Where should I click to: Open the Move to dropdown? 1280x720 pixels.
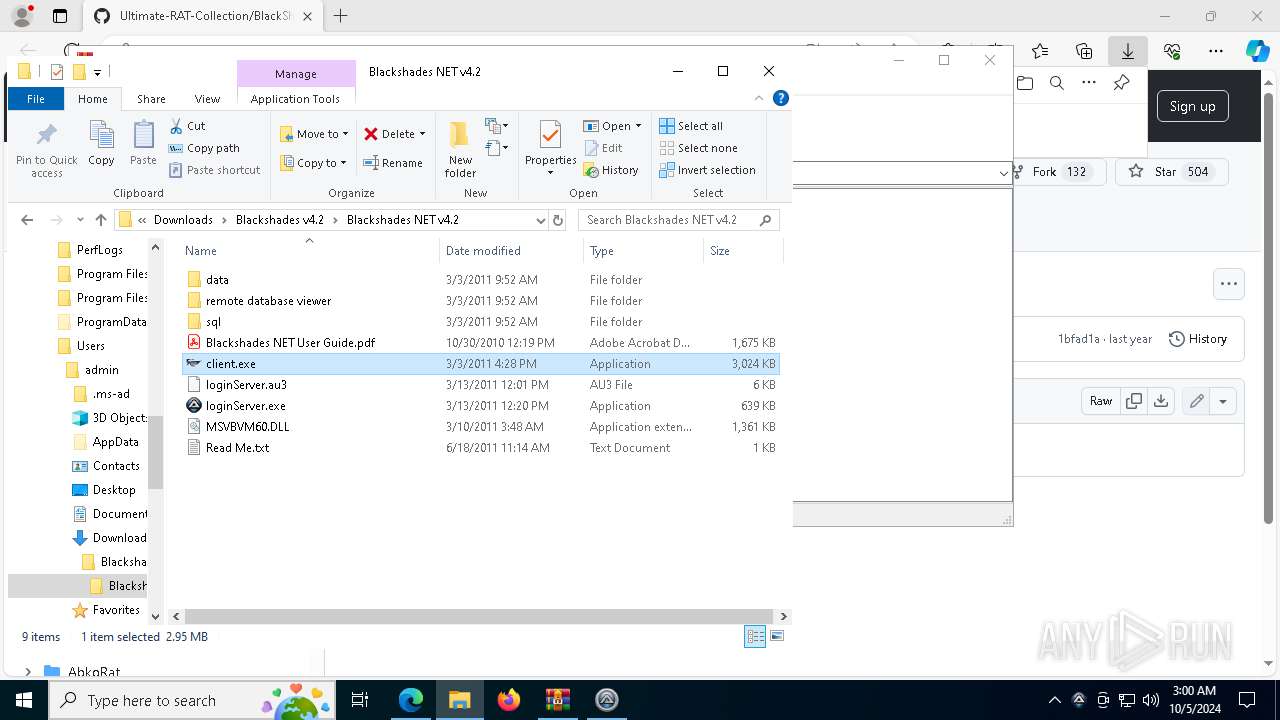pyautogui.click(x=314, y=134)
